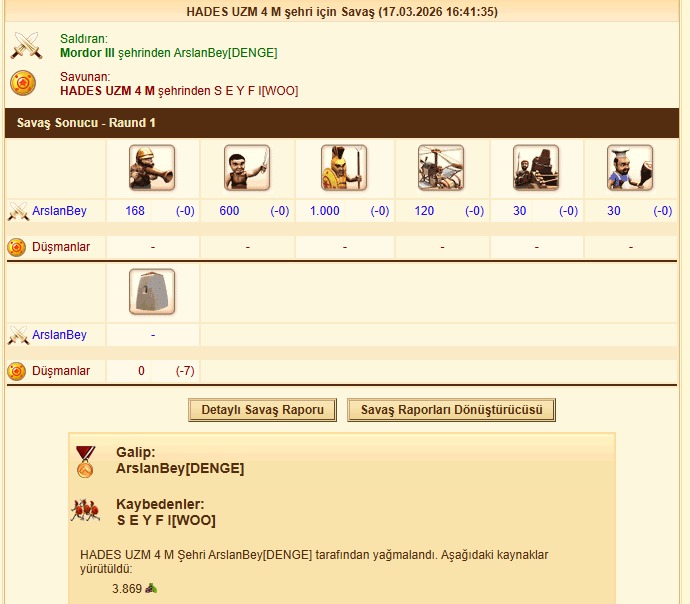Open attacker ArslanBey[DENGE] player link
Image resolution: width=690 pixels, height=604 pixels.
tap(225, 53)
